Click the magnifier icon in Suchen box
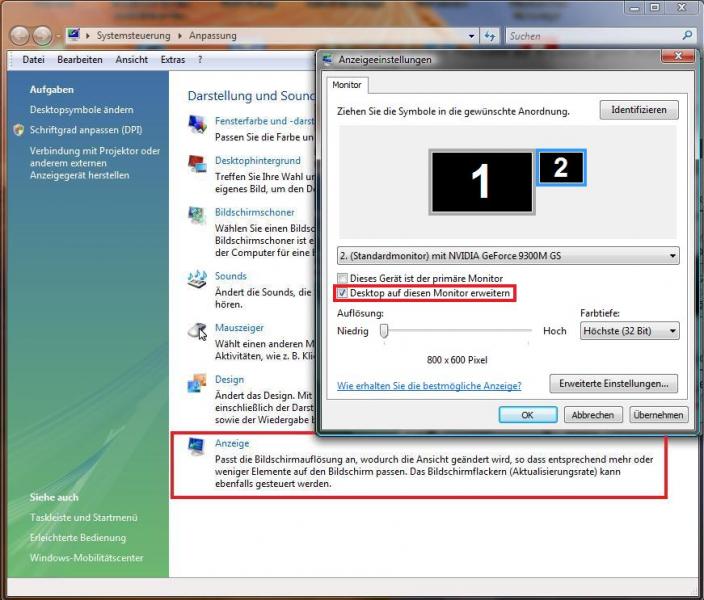Viewport: 704px width, 600px height. point(687,35)
